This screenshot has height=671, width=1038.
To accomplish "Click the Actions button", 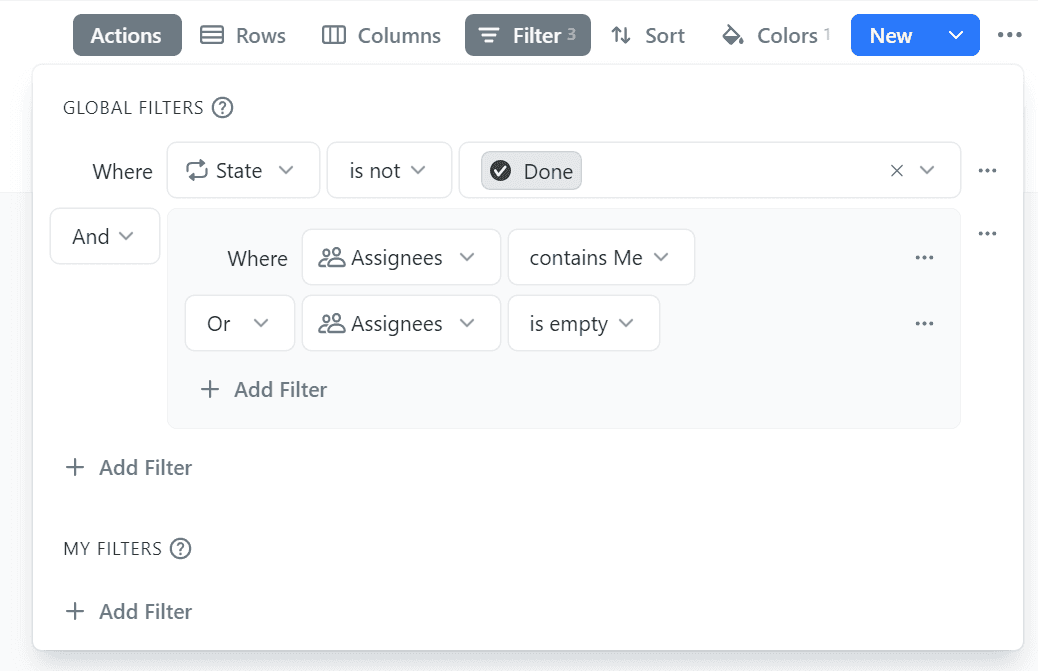I will pyautogui.click(x=126, y=35).
